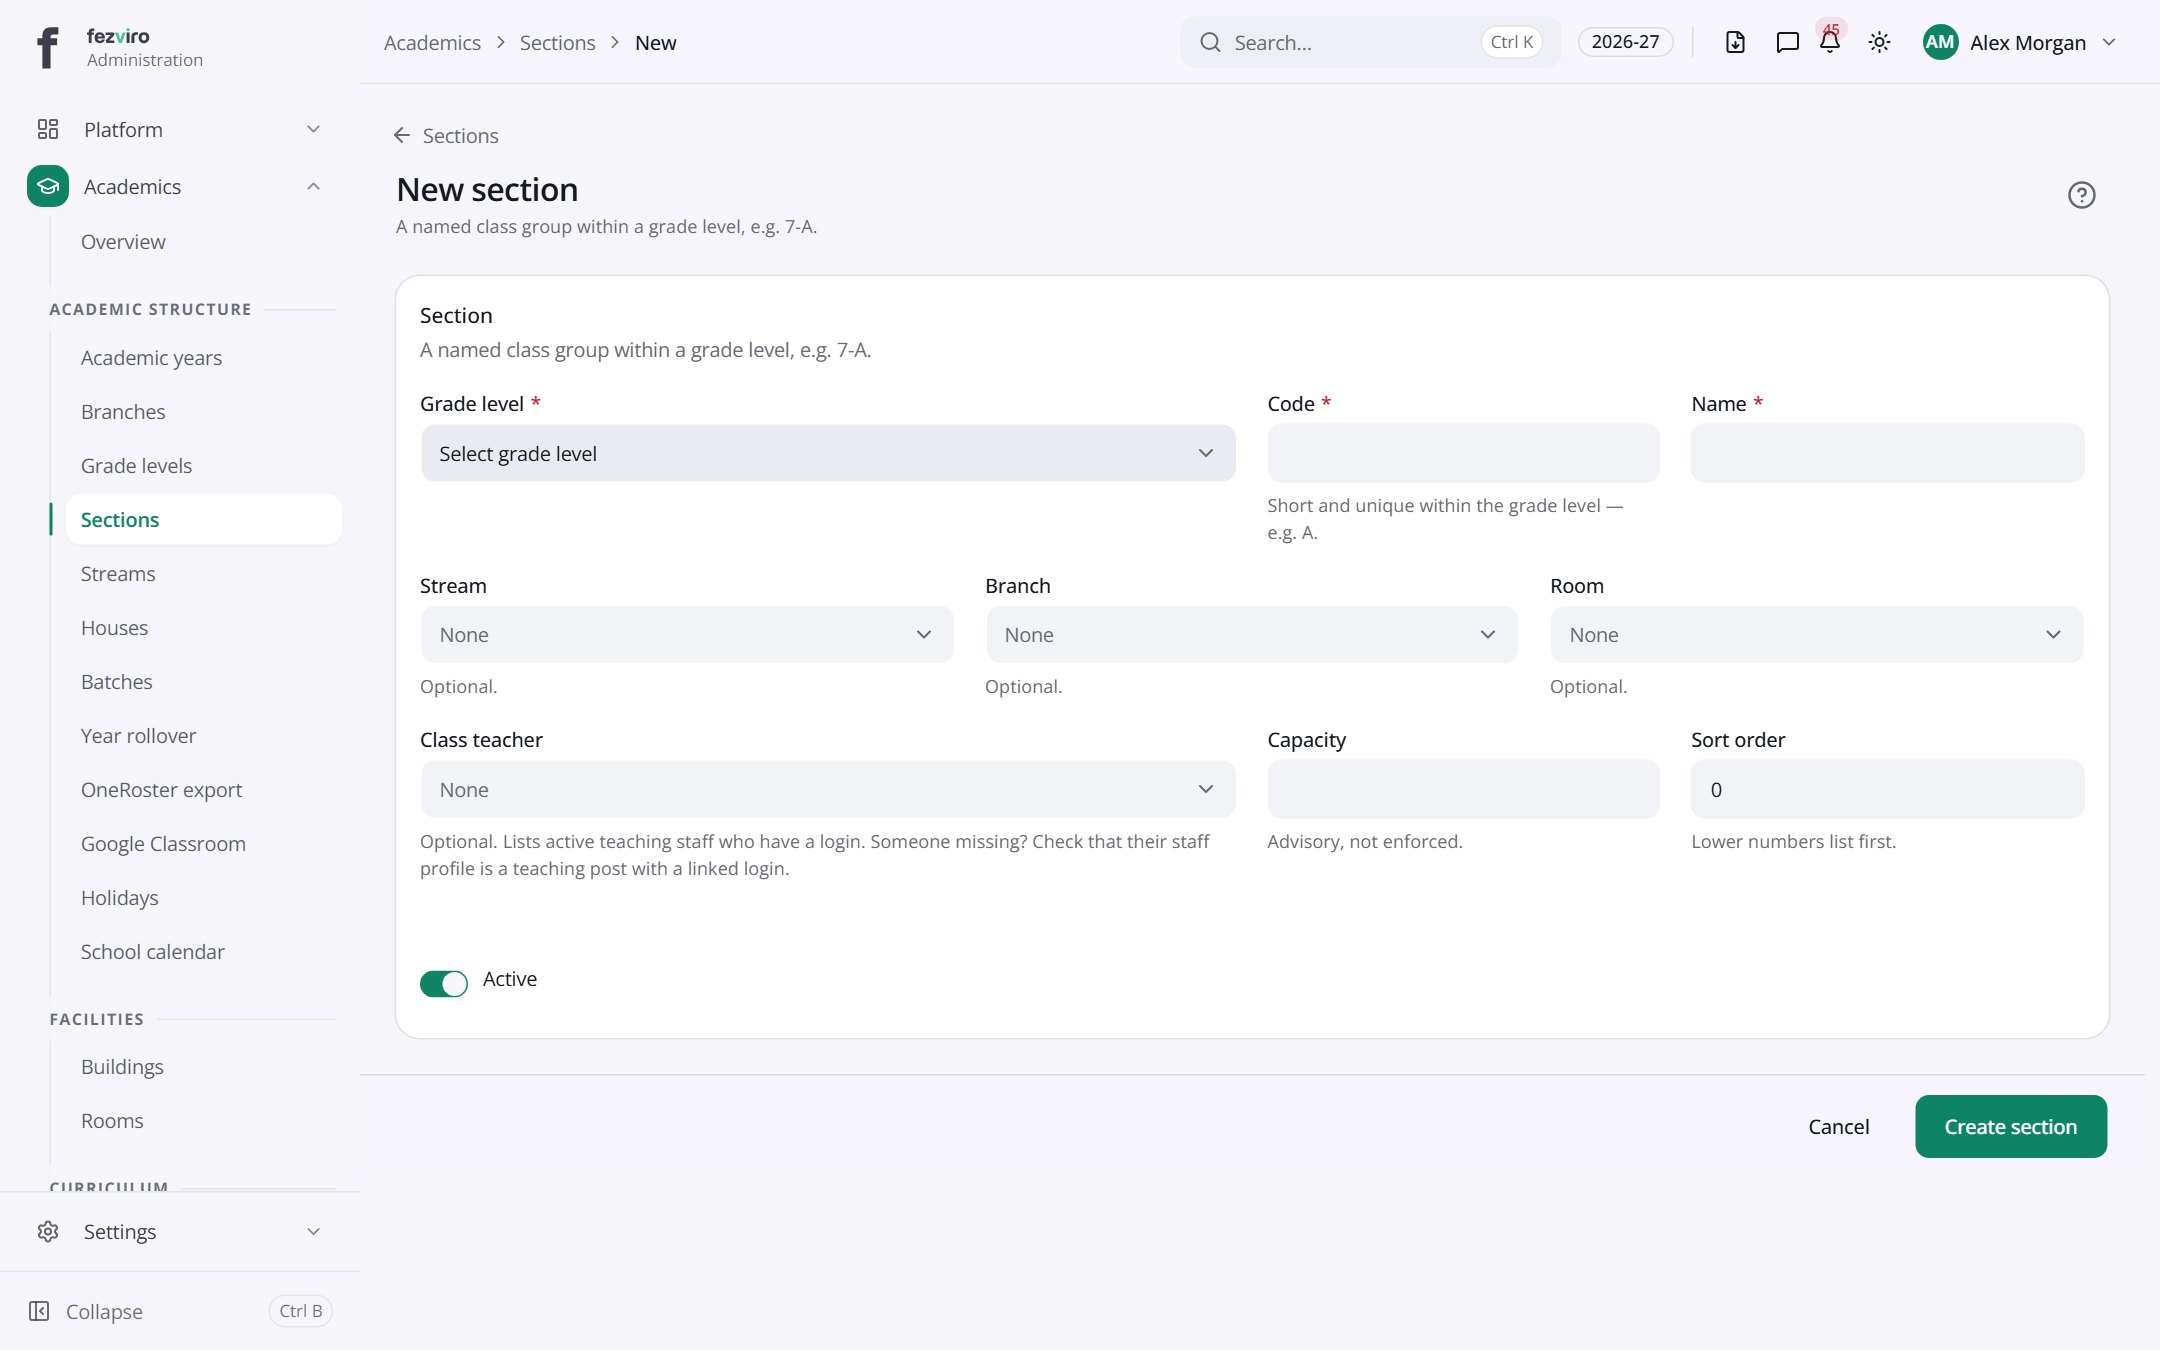Open the help question mark icon
The image size is (2160, 1350).
(x=2081, y=195)
